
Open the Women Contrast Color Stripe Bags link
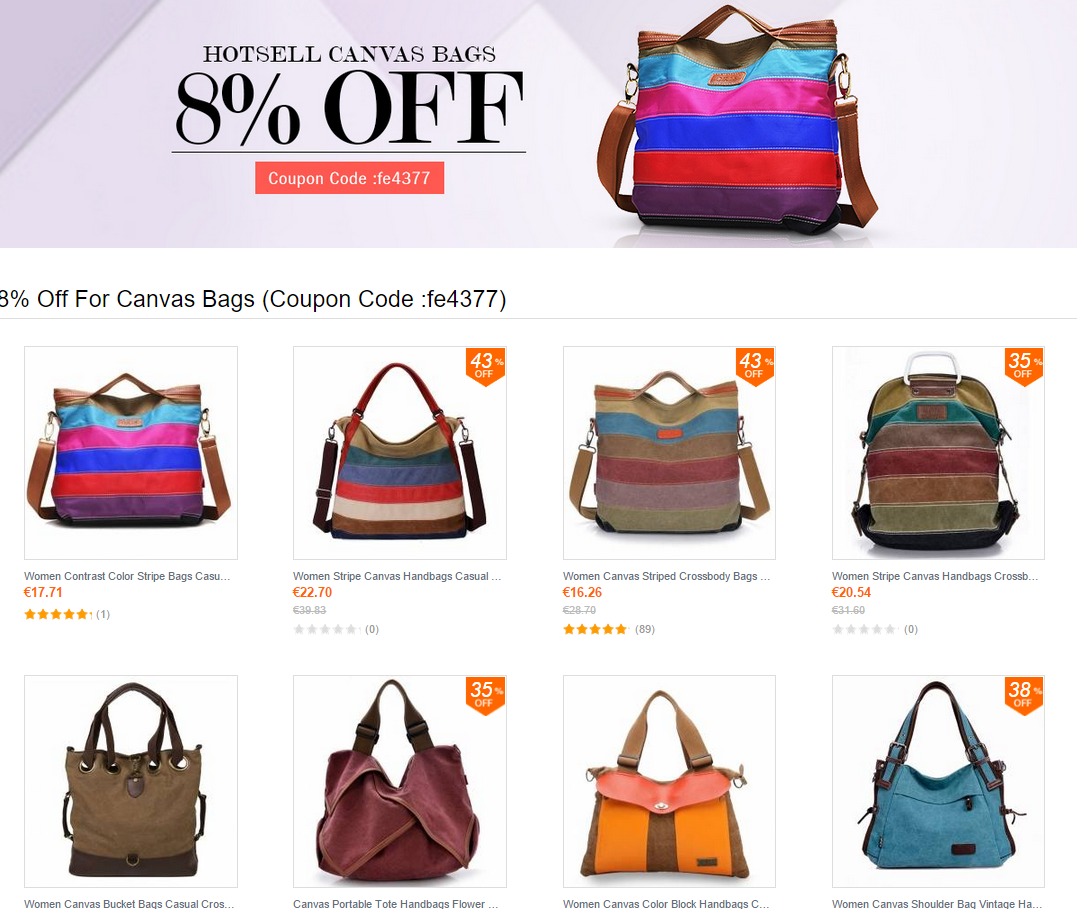(x=127, y=576)
